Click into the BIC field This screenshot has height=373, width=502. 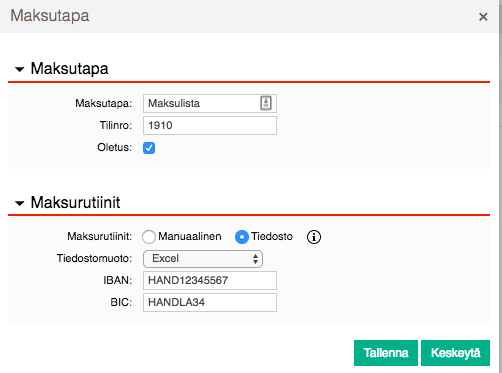click(210, 302)
